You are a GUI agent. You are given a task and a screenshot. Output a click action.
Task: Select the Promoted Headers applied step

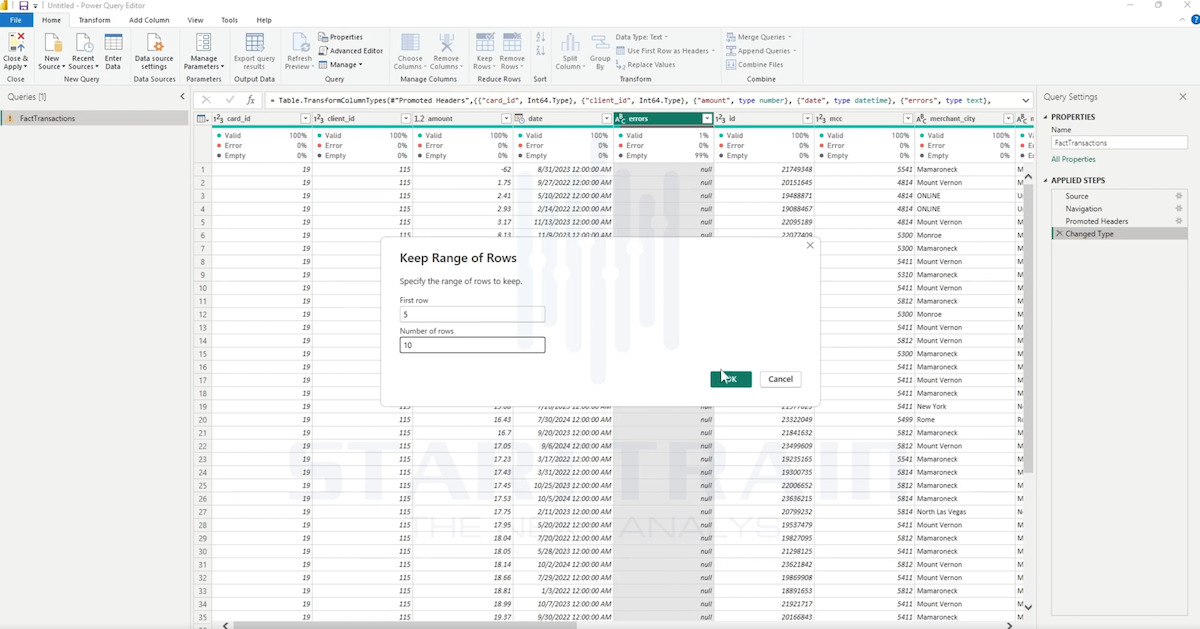click(x=1096, y=221)
